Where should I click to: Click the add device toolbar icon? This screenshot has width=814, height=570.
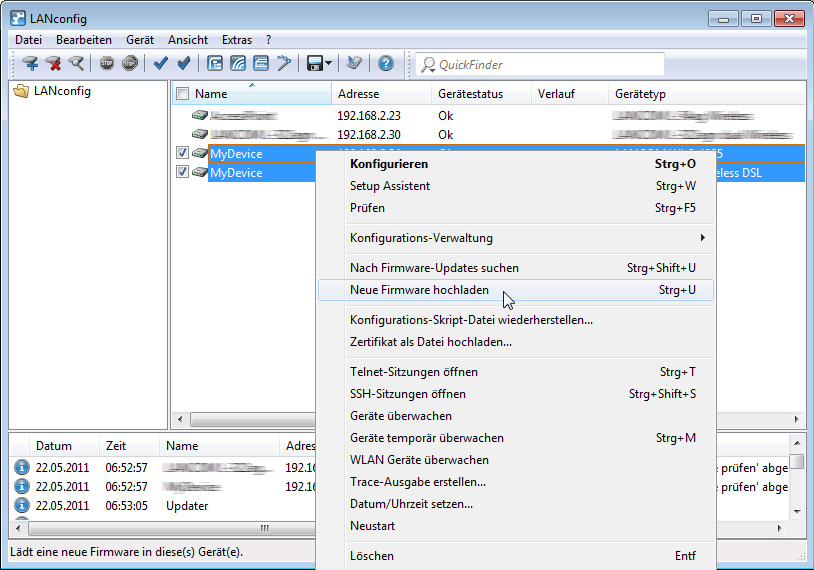click(x=31, y=64)
